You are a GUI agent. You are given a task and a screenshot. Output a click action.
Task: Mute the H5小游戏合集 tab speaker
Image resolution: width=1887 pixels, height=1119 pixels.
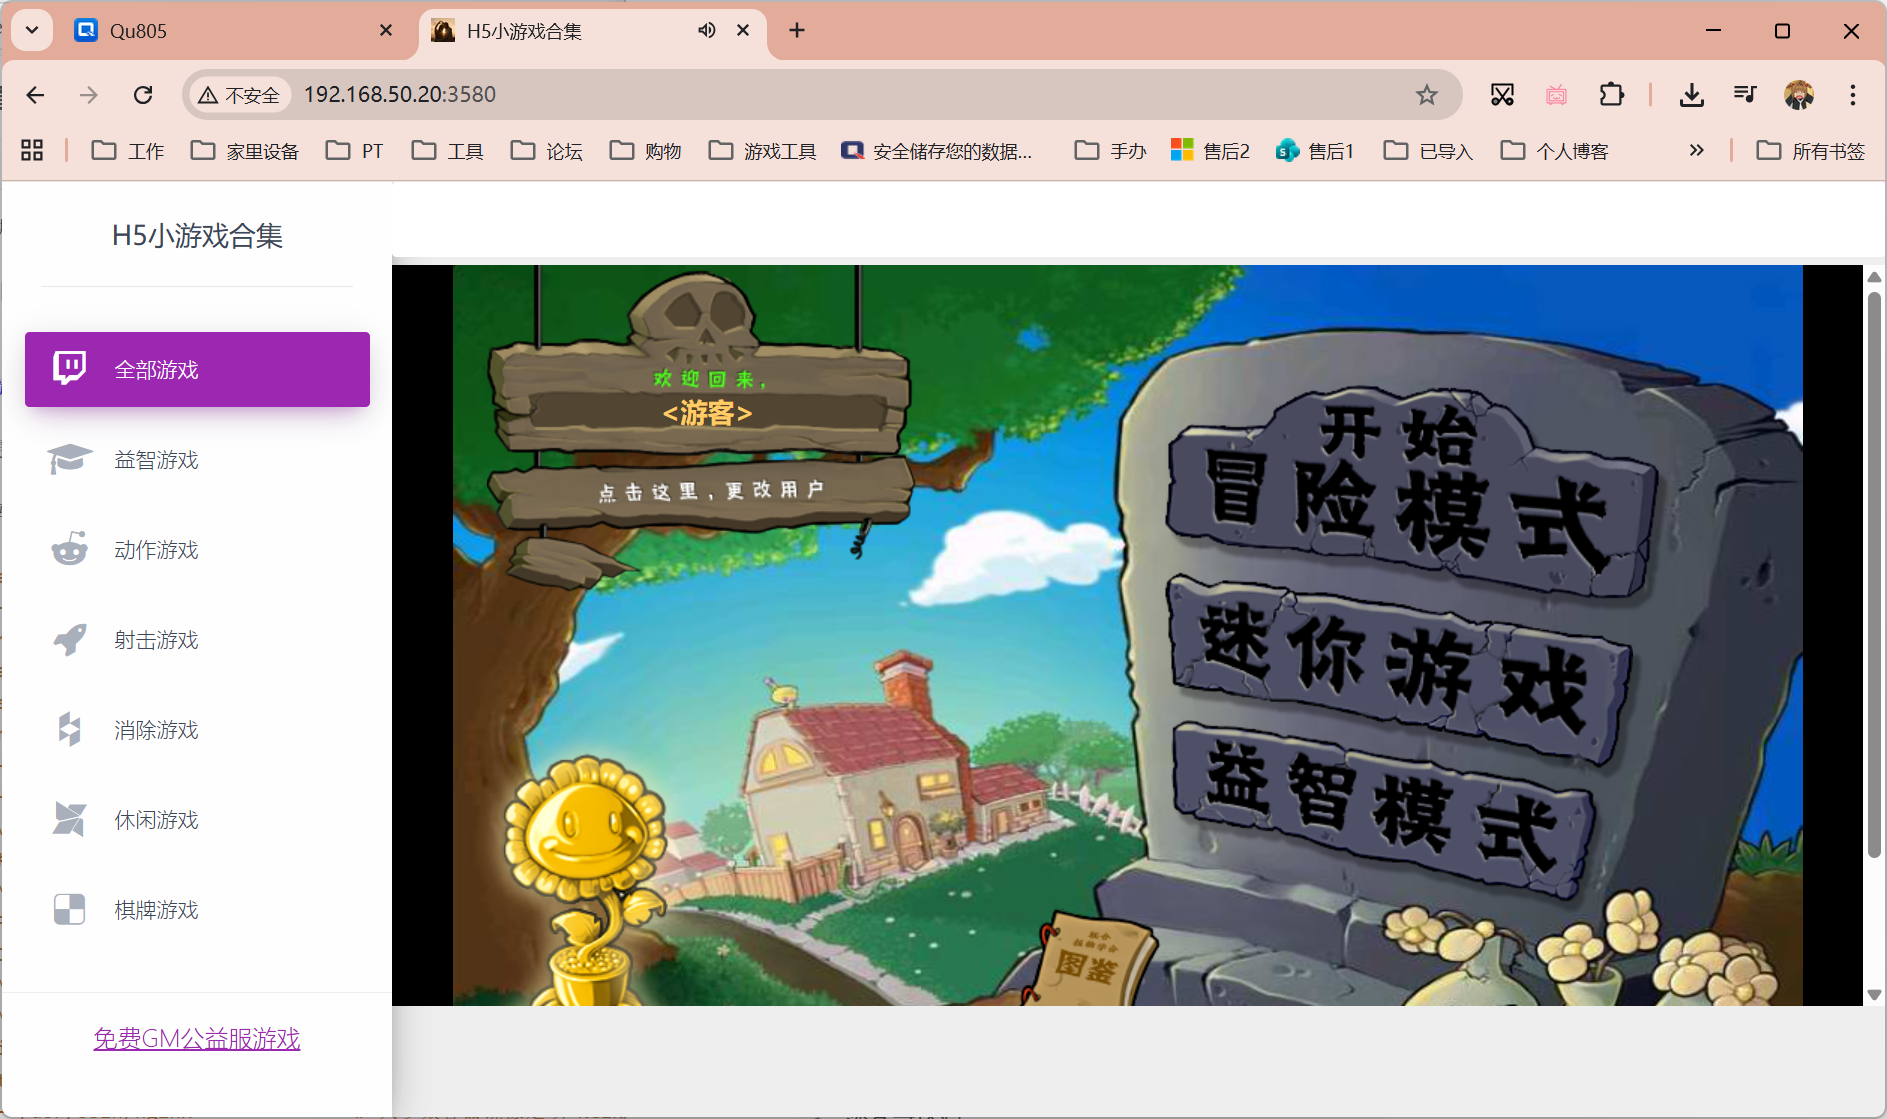[x=707, y=30]
